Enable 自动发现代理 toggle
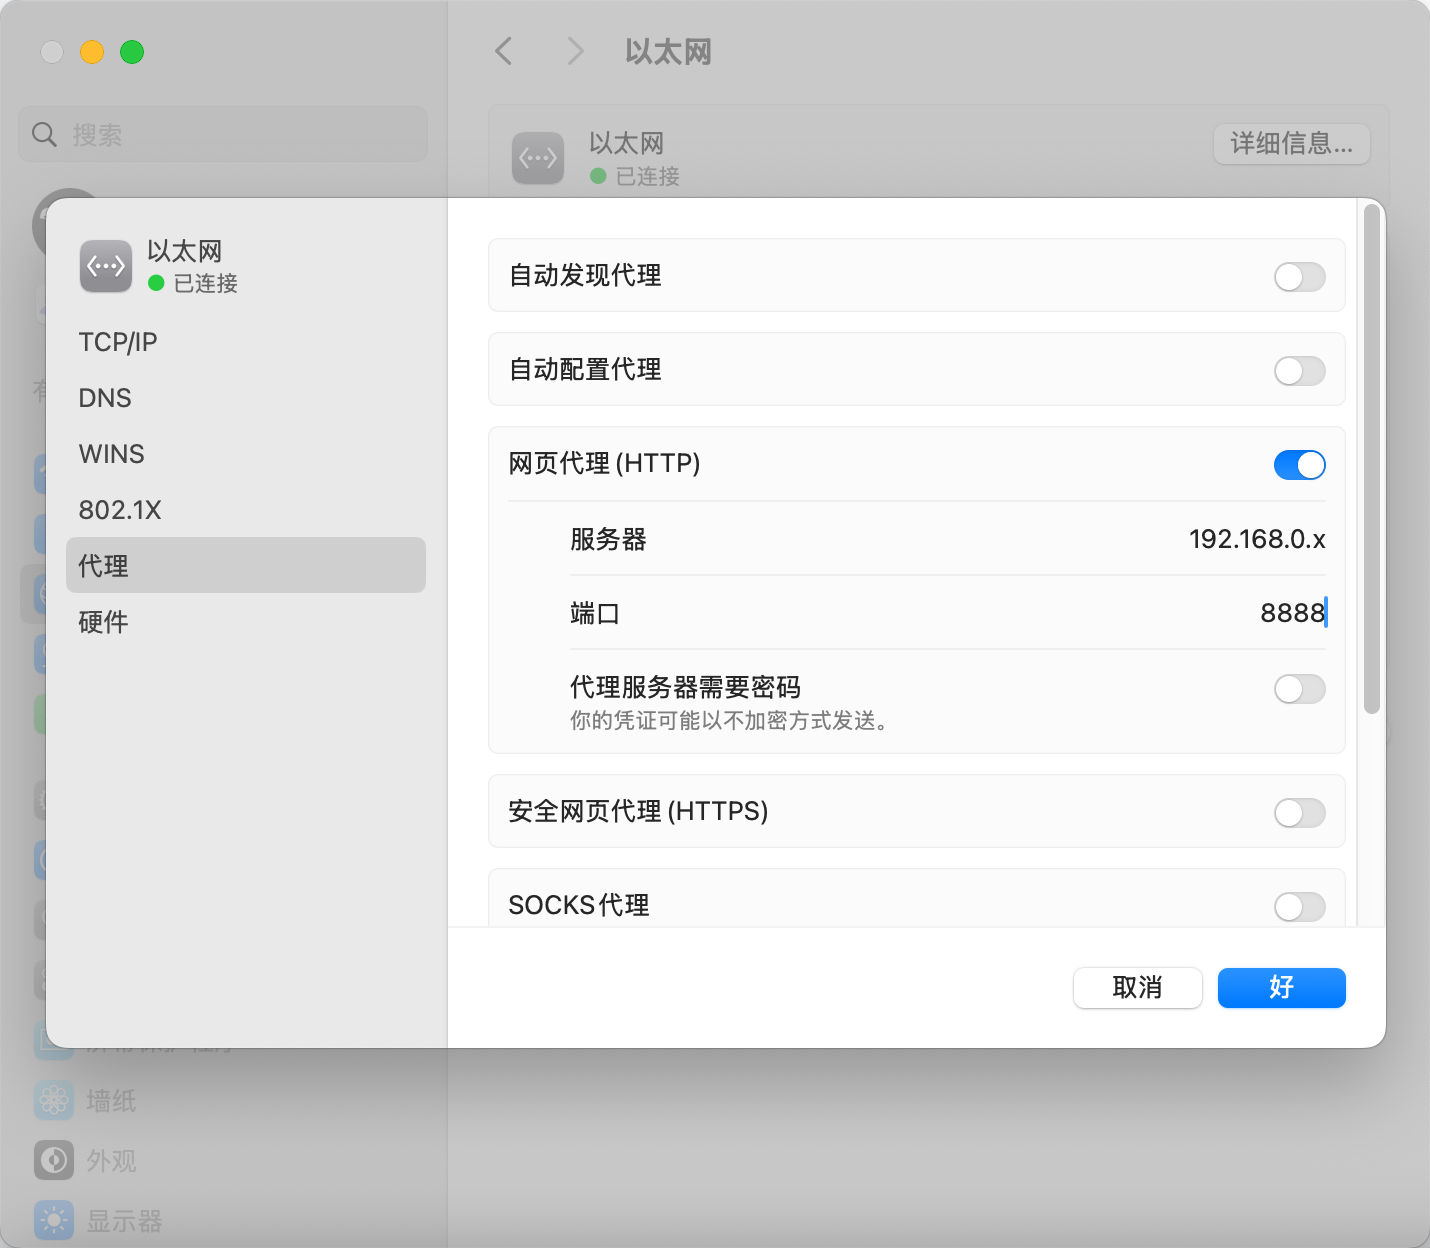 (x=1299, y=277)
